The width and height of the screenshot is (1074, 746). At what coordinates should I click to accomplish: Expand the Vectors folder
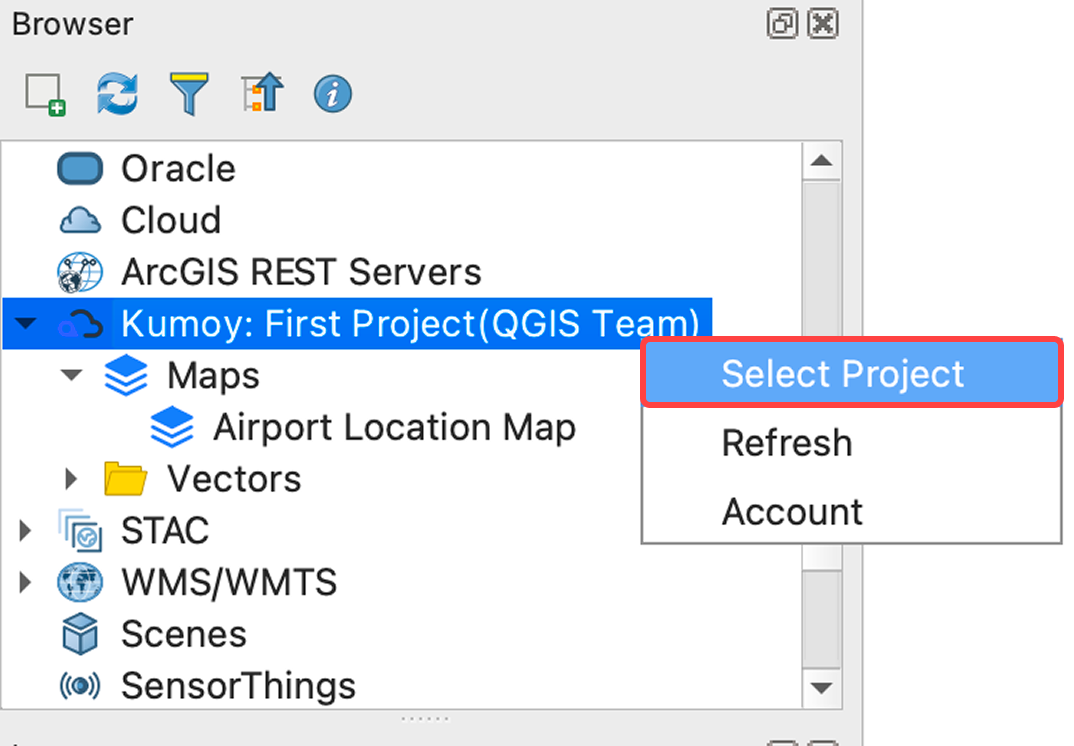[x=70, y=479]
